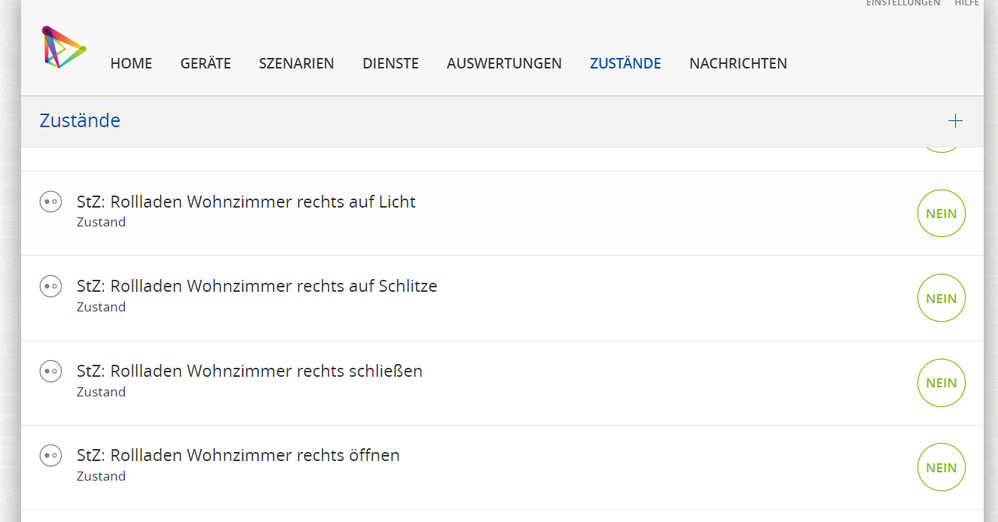Click state icon for 'rechts öffnen'
Screen dimensions: 998x522
tap(51, 455)
